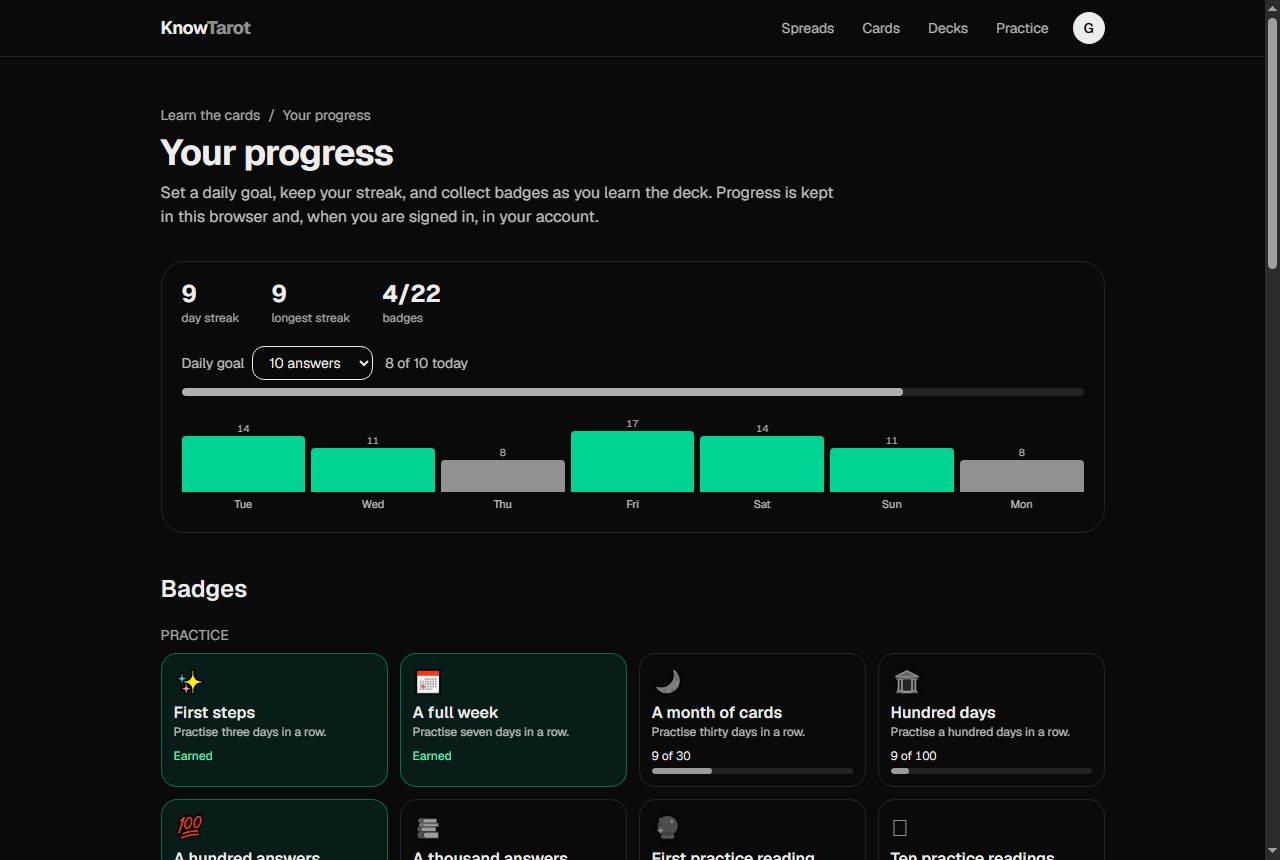Click the daily goal progress bar
Viewport: 1280px width, 860px height.
coord(633,392)
